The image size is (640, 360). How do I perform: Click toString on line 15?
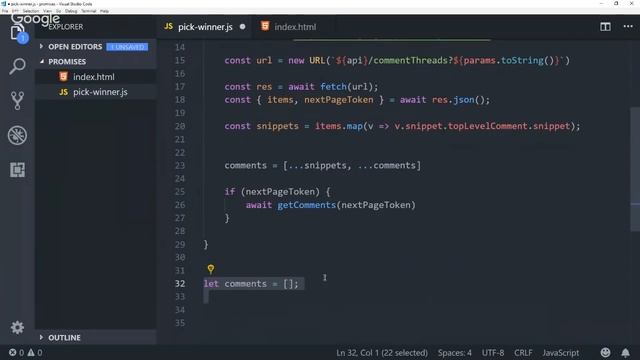click(522, 60)
